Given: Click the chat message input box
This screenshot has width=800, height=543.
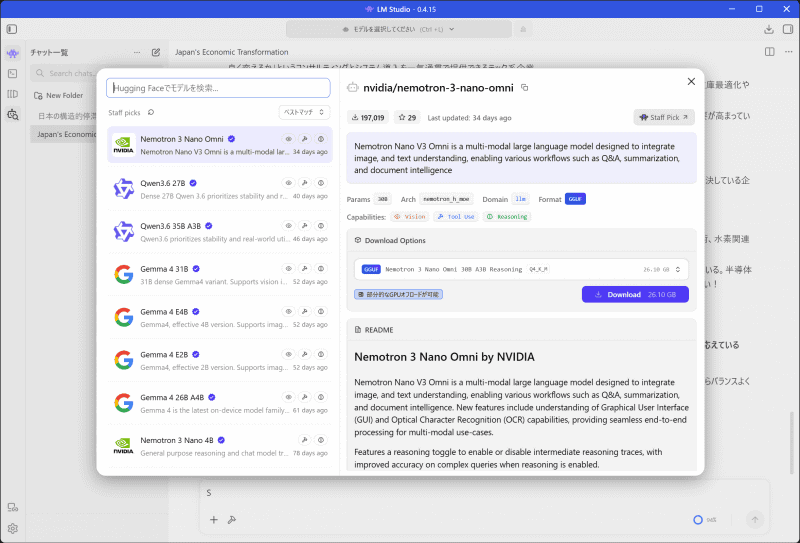Looking at the screenshot, I should pos(484,492).
